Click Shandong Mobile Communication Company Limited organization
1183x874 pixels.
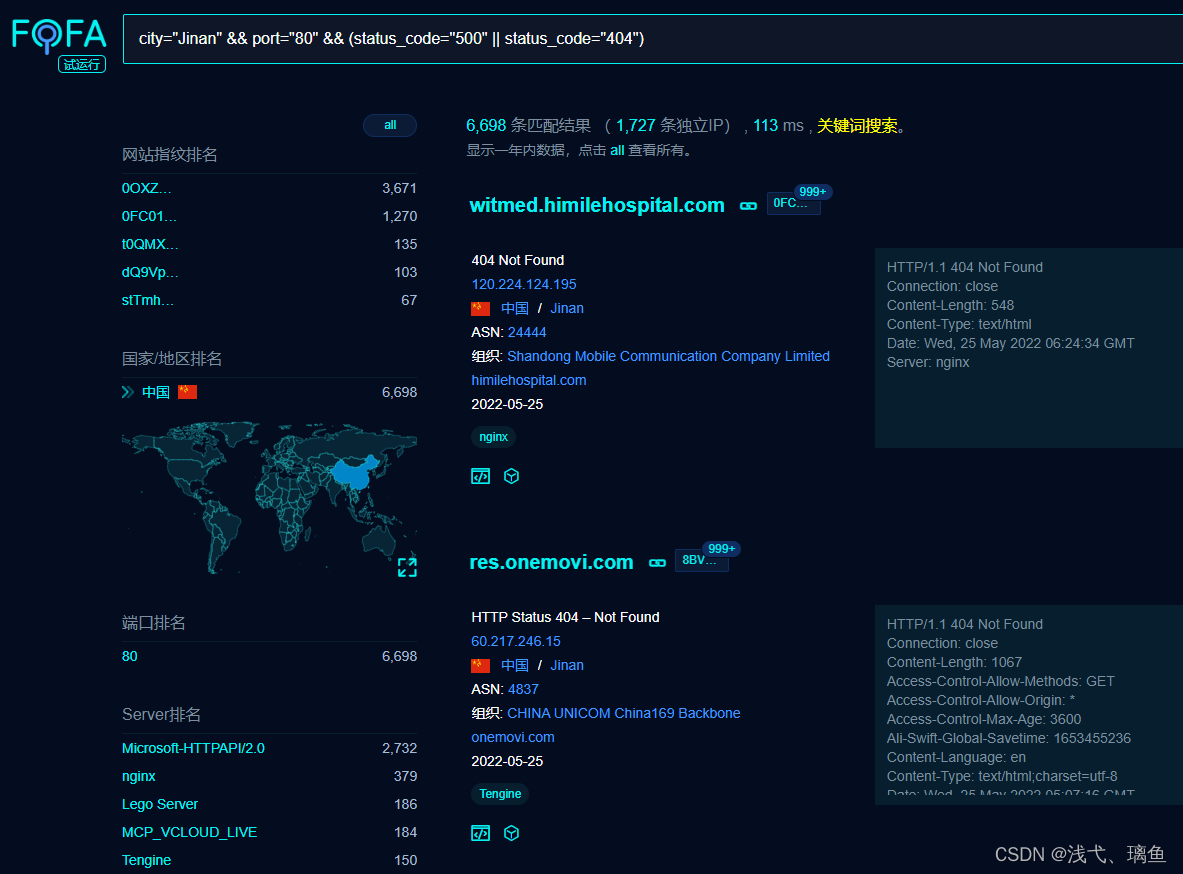(668, 356)
